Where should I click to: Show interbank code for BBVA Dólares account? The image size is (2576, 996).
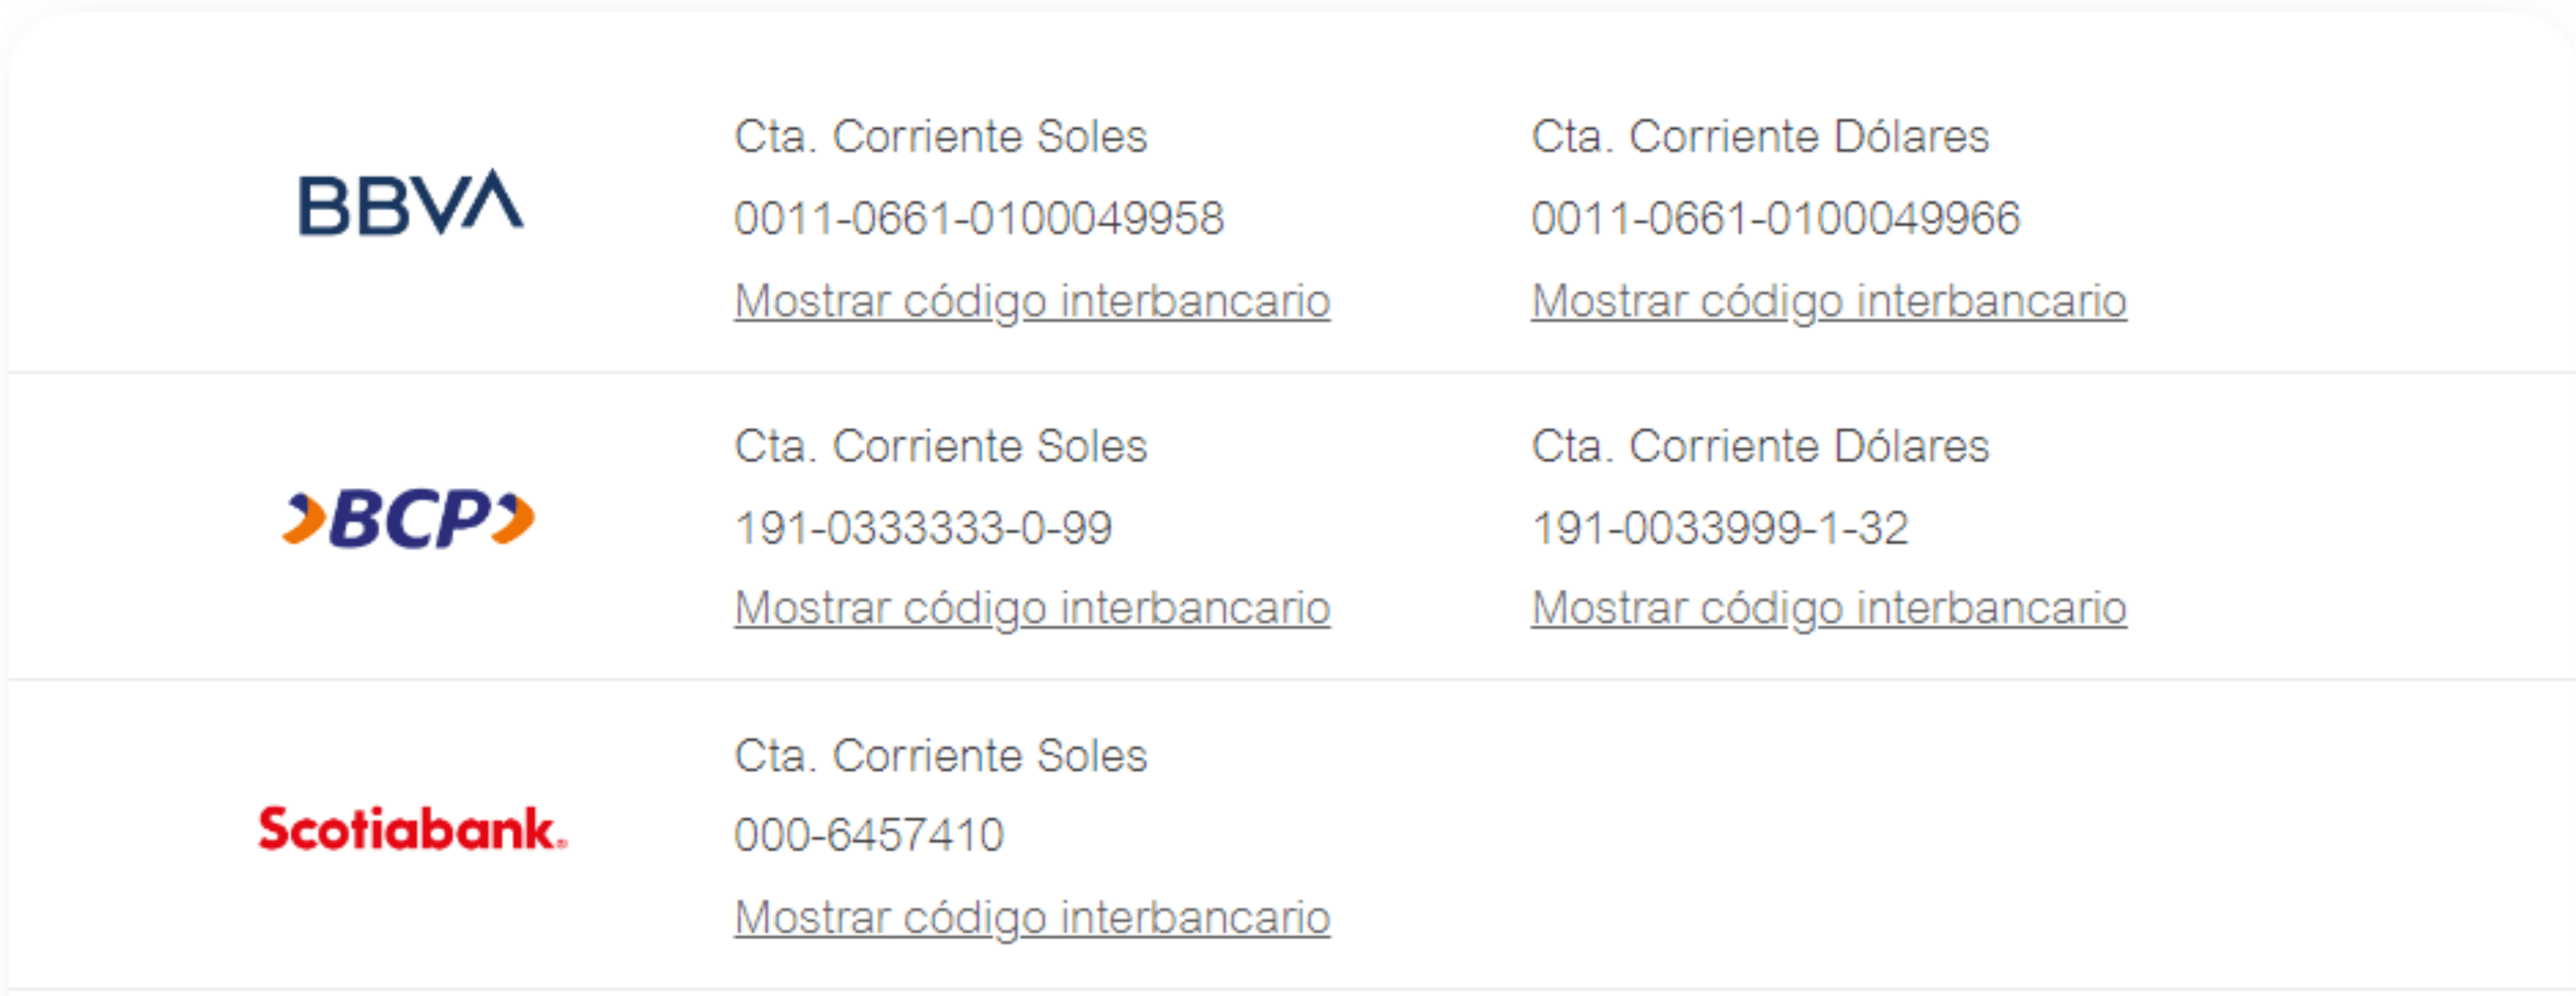tap(1828, 301)
